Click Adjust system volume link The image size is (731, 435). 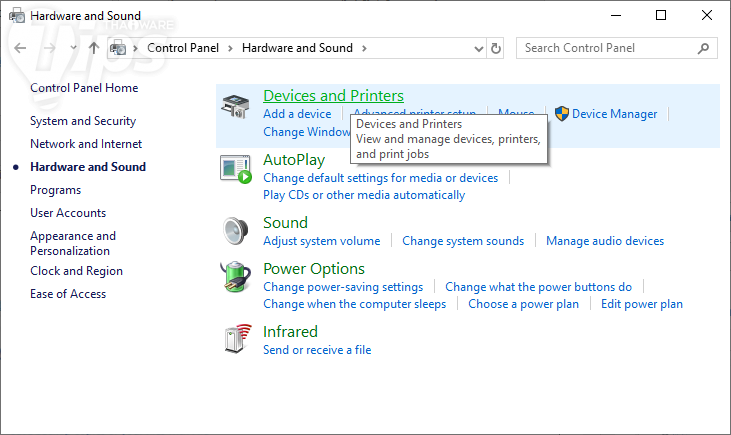coord(321,241)
